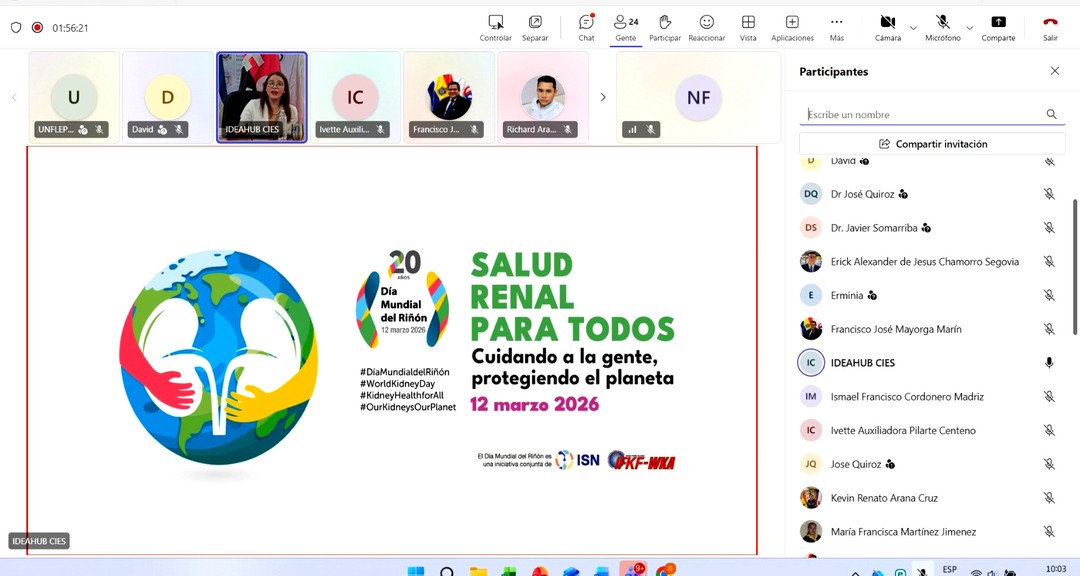Click the participants list scrollbar
1080x576 pixels.
[1075, 265]
